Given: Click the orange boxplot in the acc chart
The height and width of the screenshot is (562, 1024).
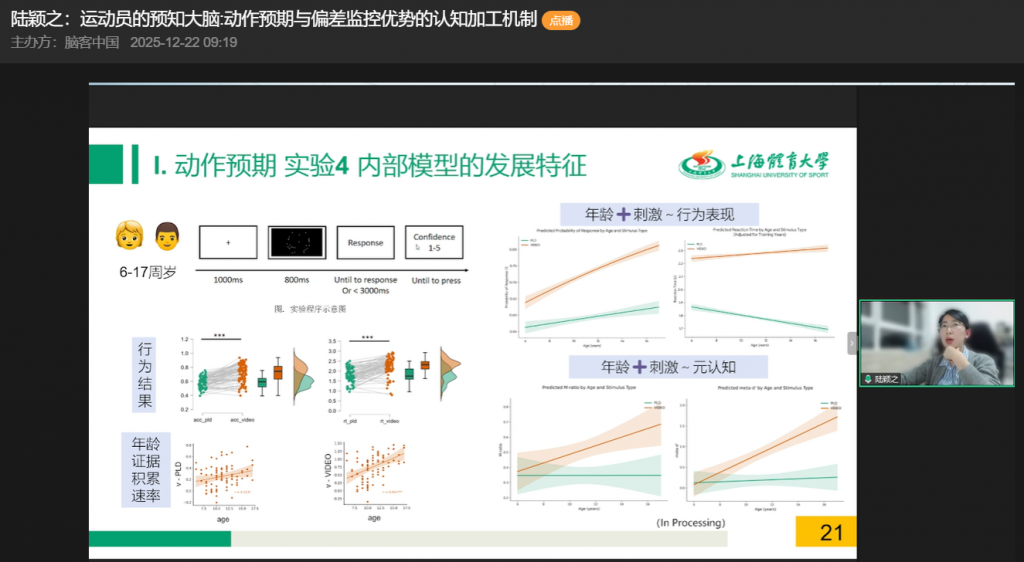Looking at the screenshot, I should [x=278, y=372].
